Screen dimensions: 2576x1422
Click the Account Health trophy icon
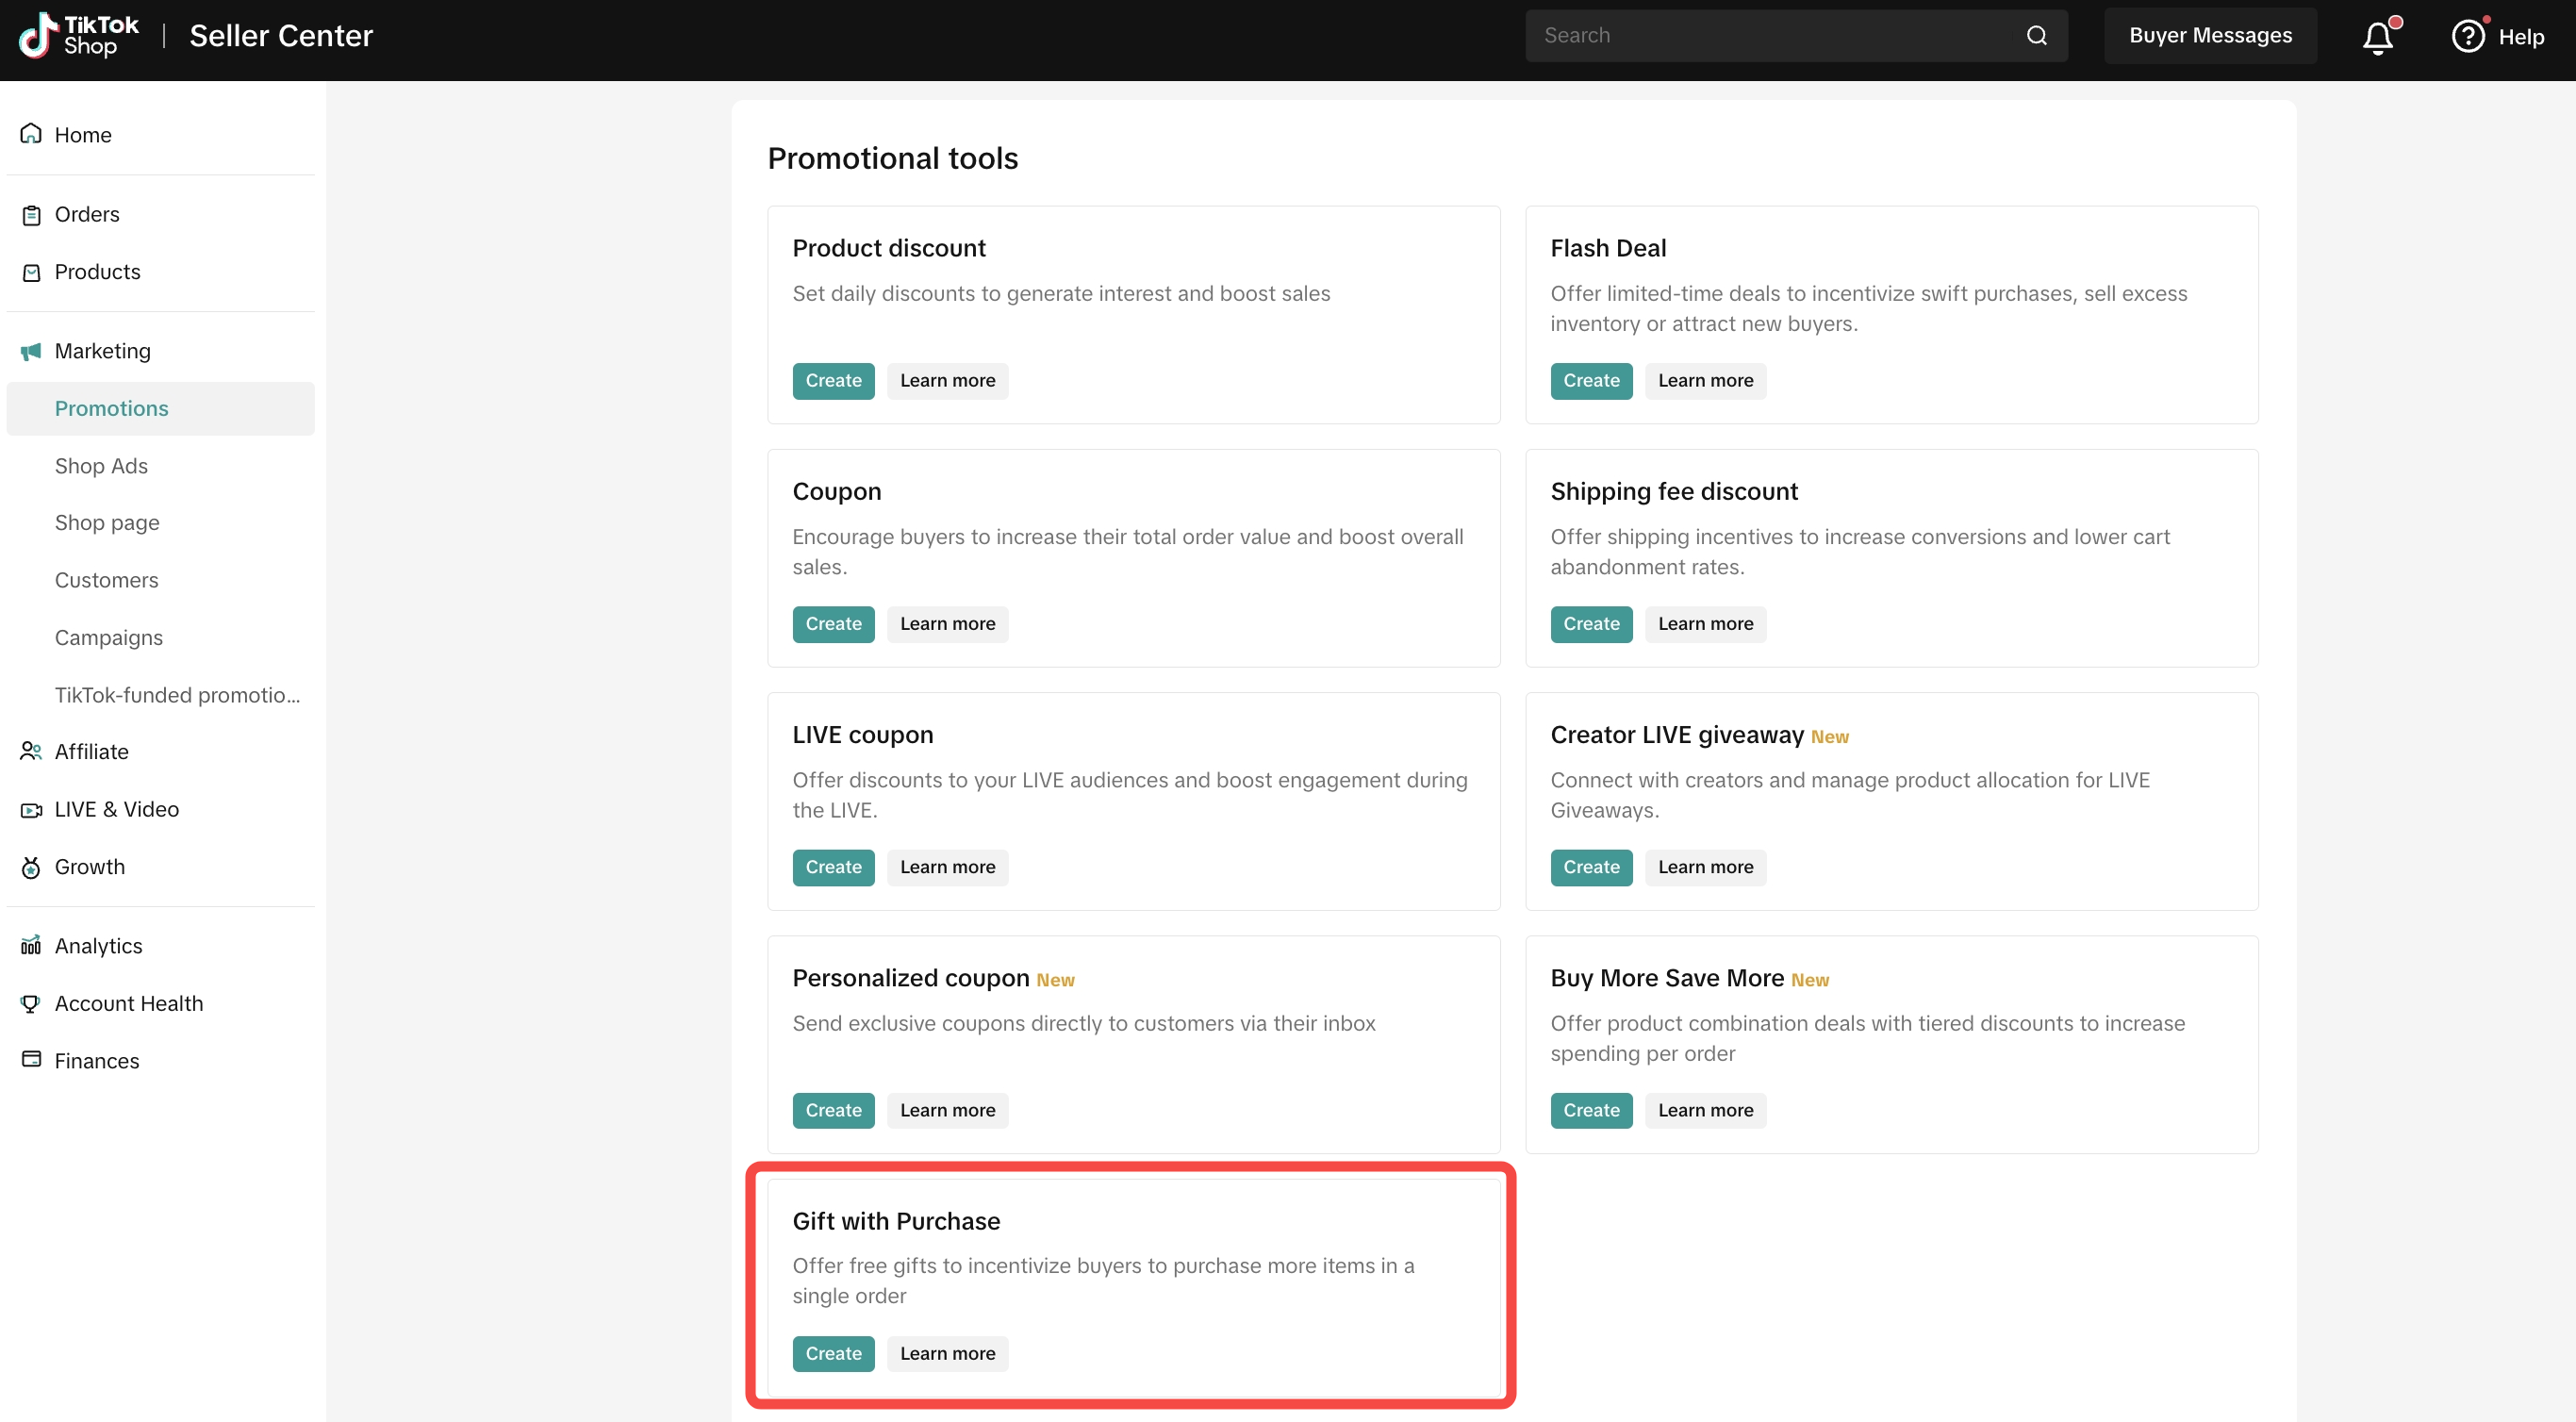pos(31,1004)
